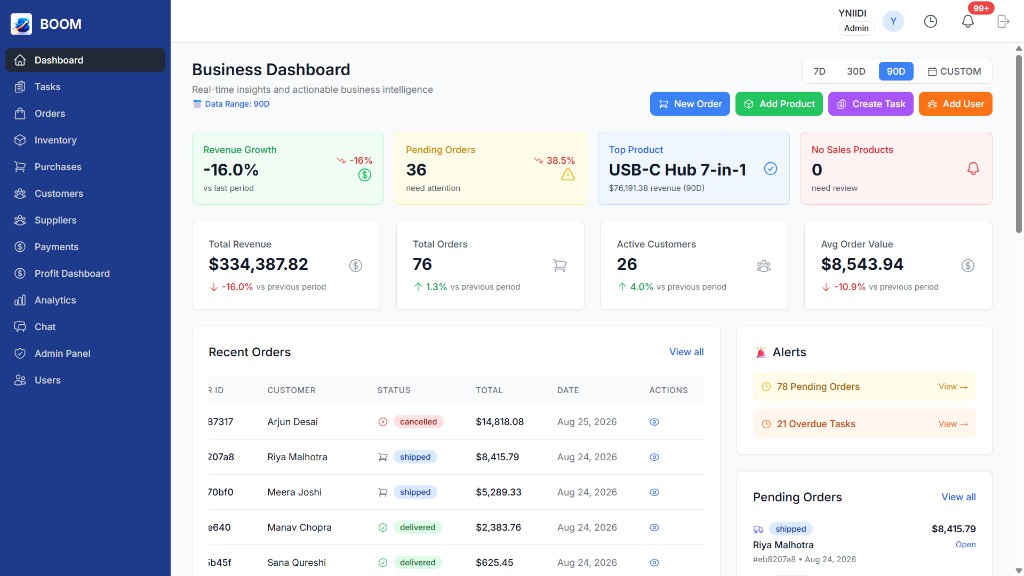Click the dollar icon in Total Revenue card
Screen dimensions: 1024x576
(355, 265)
